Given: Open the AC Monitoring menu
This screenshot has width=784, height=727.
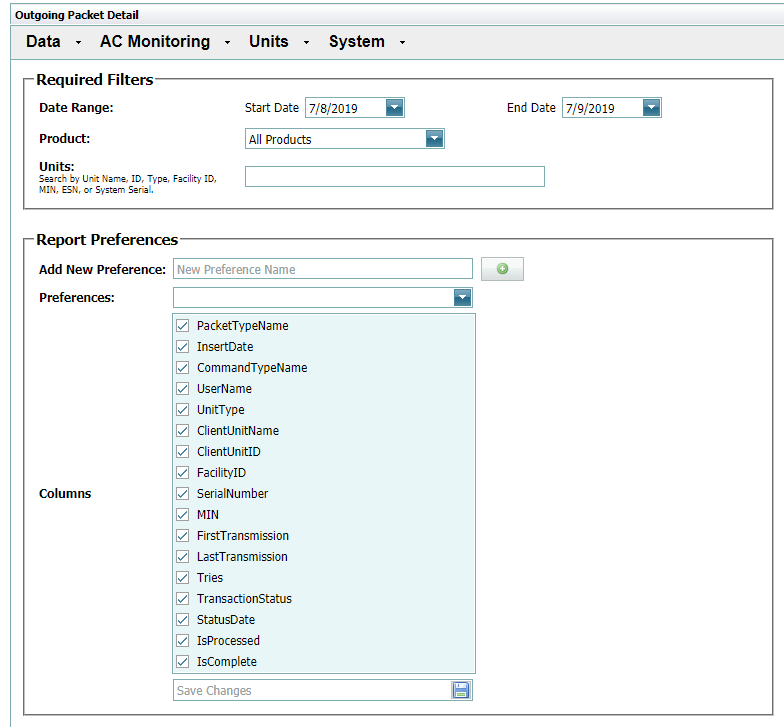Looking at the screenshot, I should click(155, 42).
